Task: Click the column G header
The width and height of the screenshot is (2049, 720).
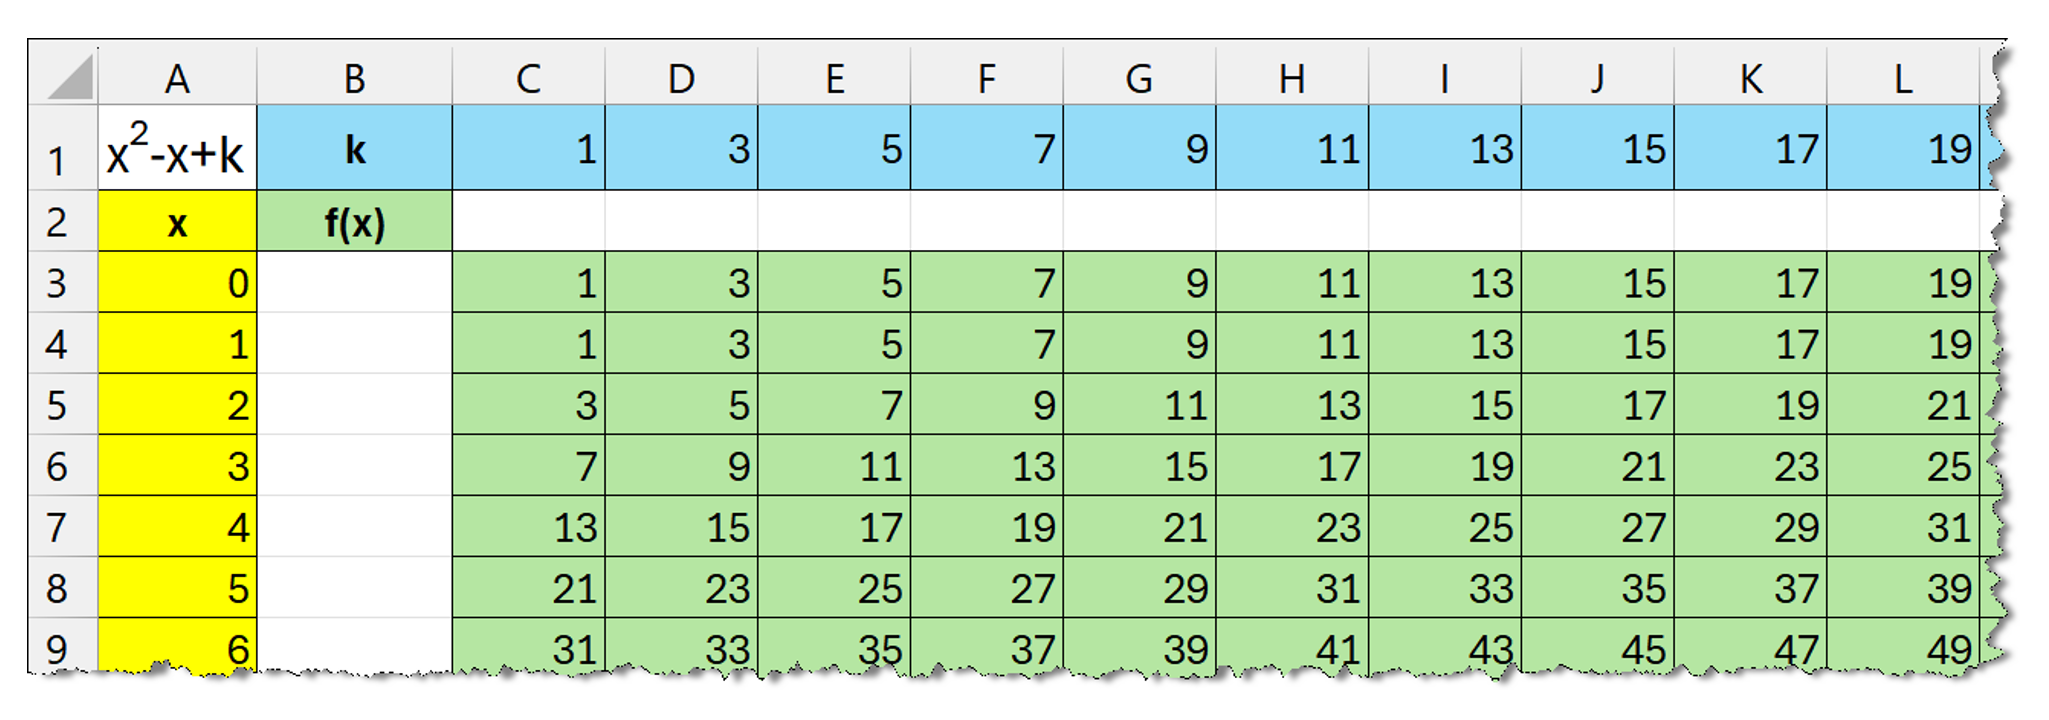Action: click(x=1139, y=77)
